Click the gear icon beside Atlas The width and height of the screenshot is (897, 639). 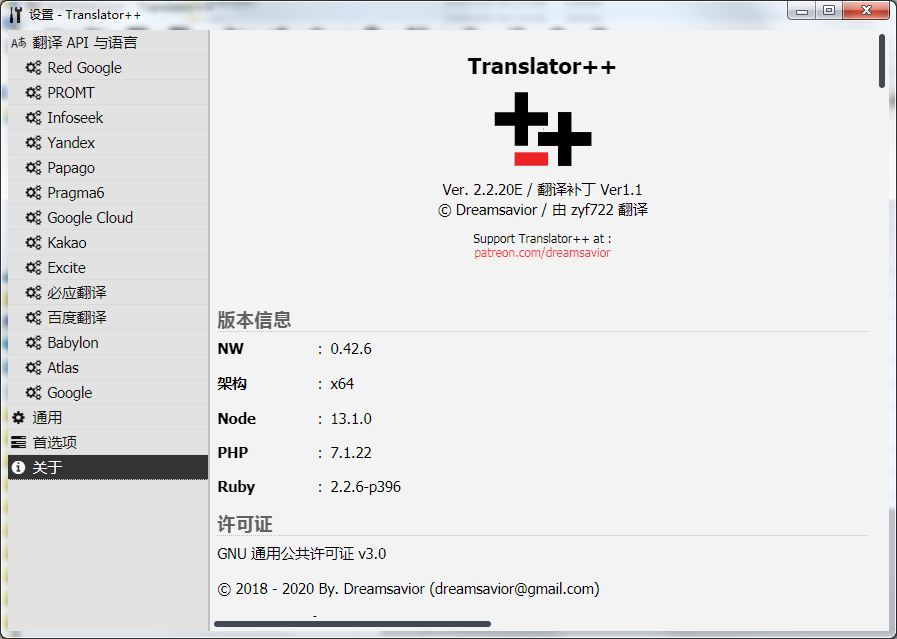33,368
